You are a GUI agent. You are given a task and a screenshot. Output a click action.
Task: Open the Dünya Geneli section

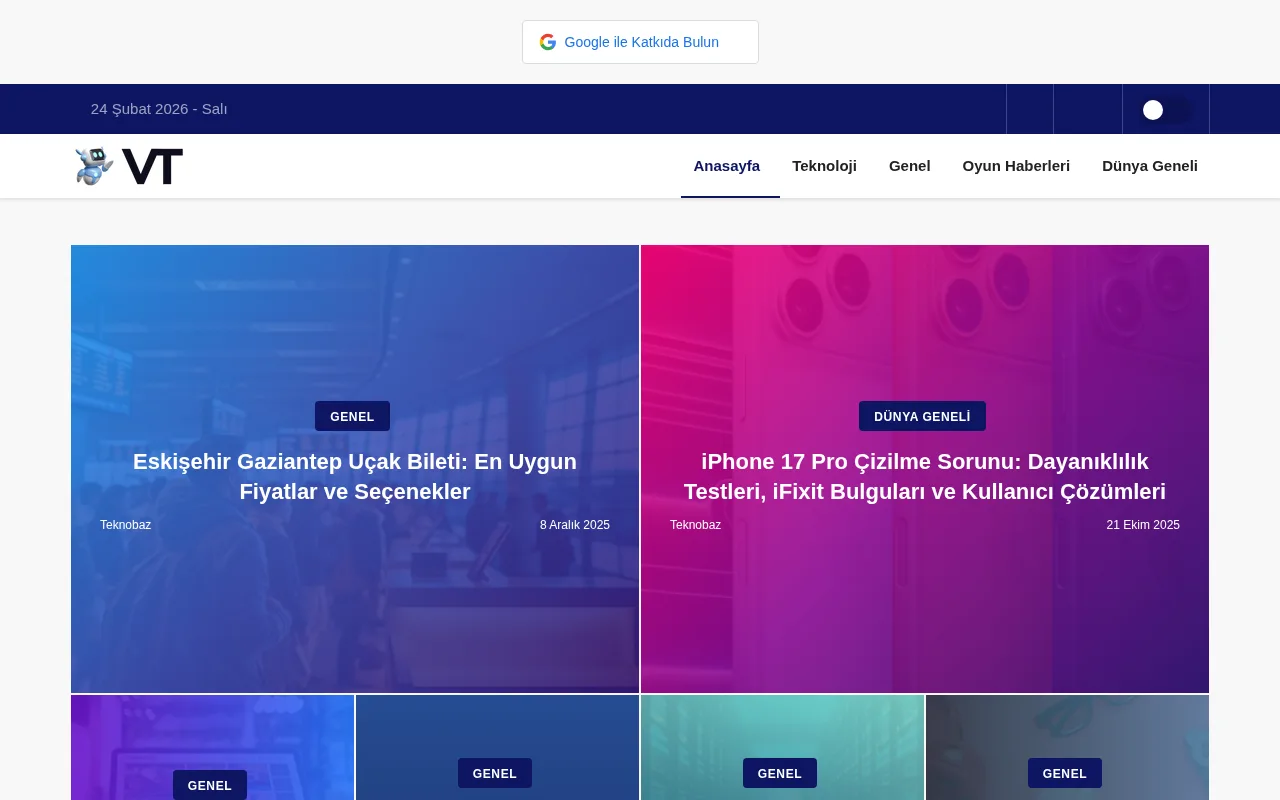[x=1150, y=166]
